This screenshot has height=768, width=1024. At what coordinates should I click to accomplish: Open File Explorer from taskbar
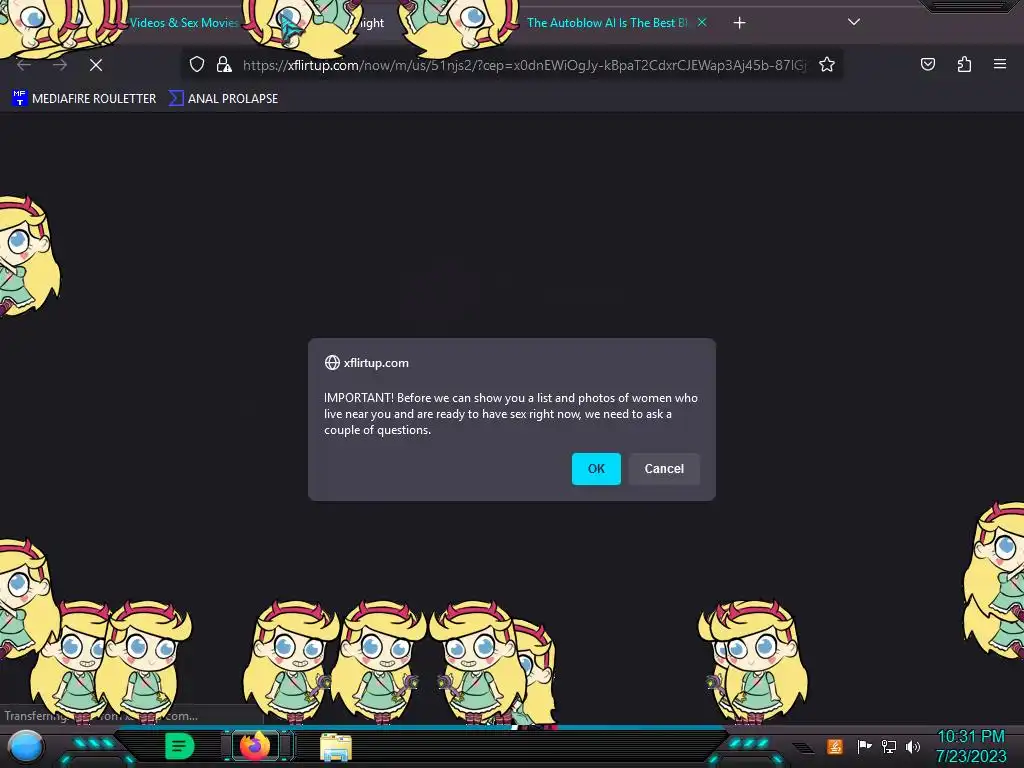pyautogui.click(x=336, y=747)
